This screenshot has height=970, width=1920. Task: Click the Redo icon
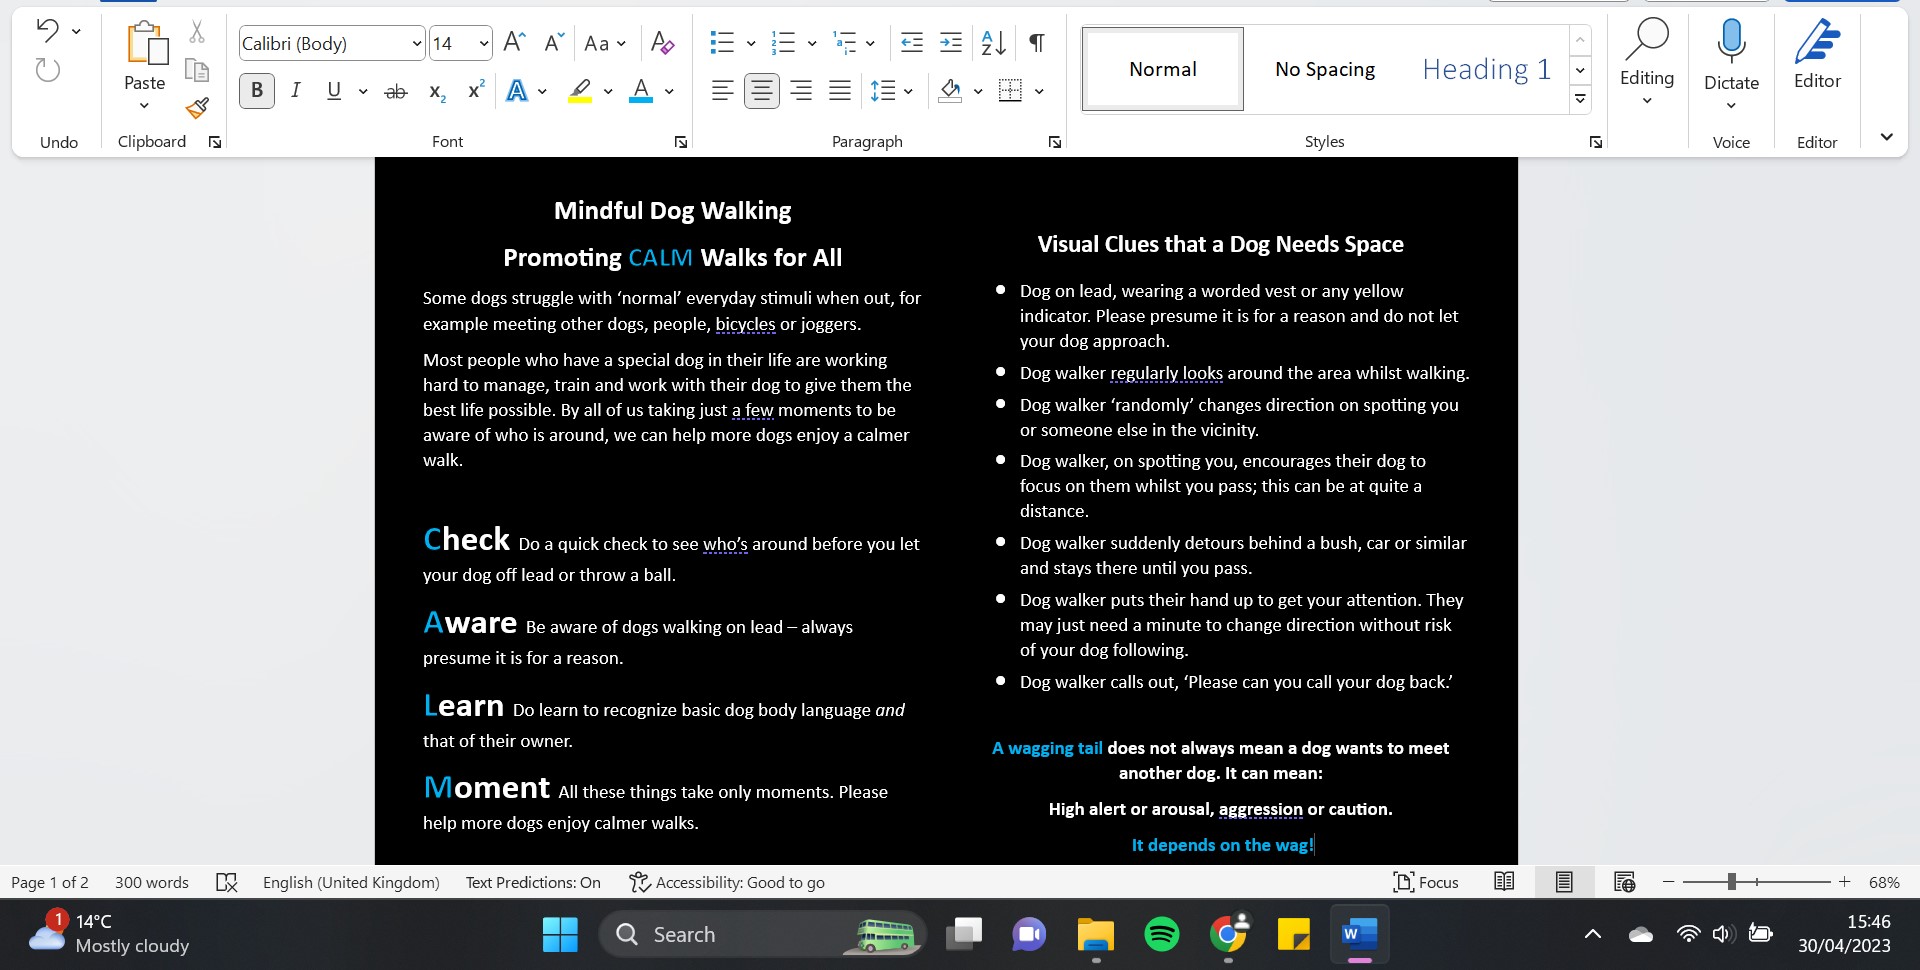pos(47,70)
